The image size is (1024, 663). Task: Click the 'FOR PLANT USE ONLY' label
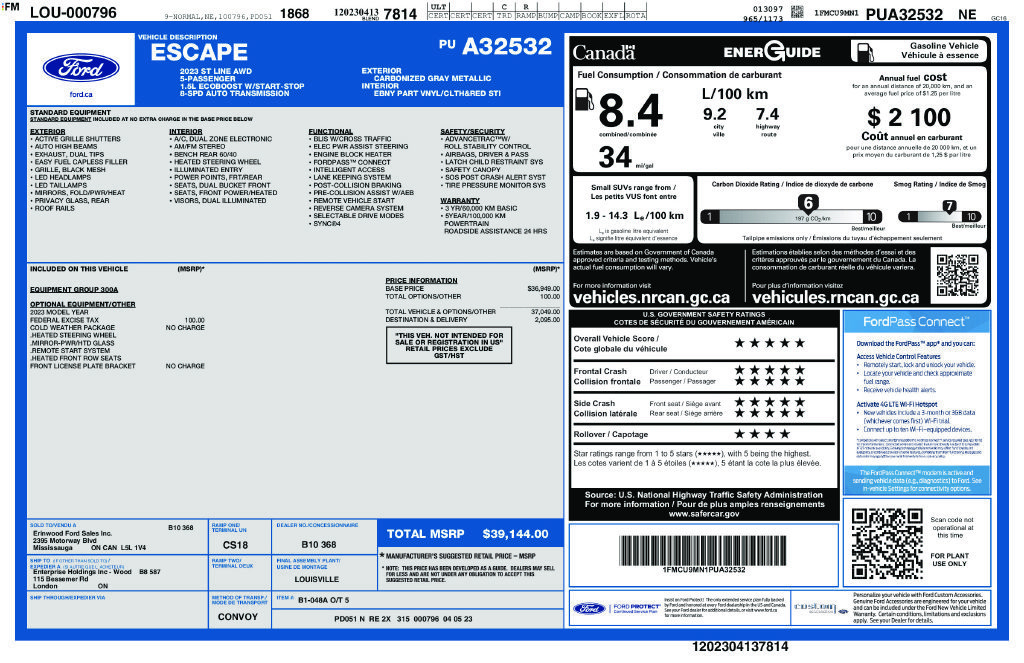[950, 559]
